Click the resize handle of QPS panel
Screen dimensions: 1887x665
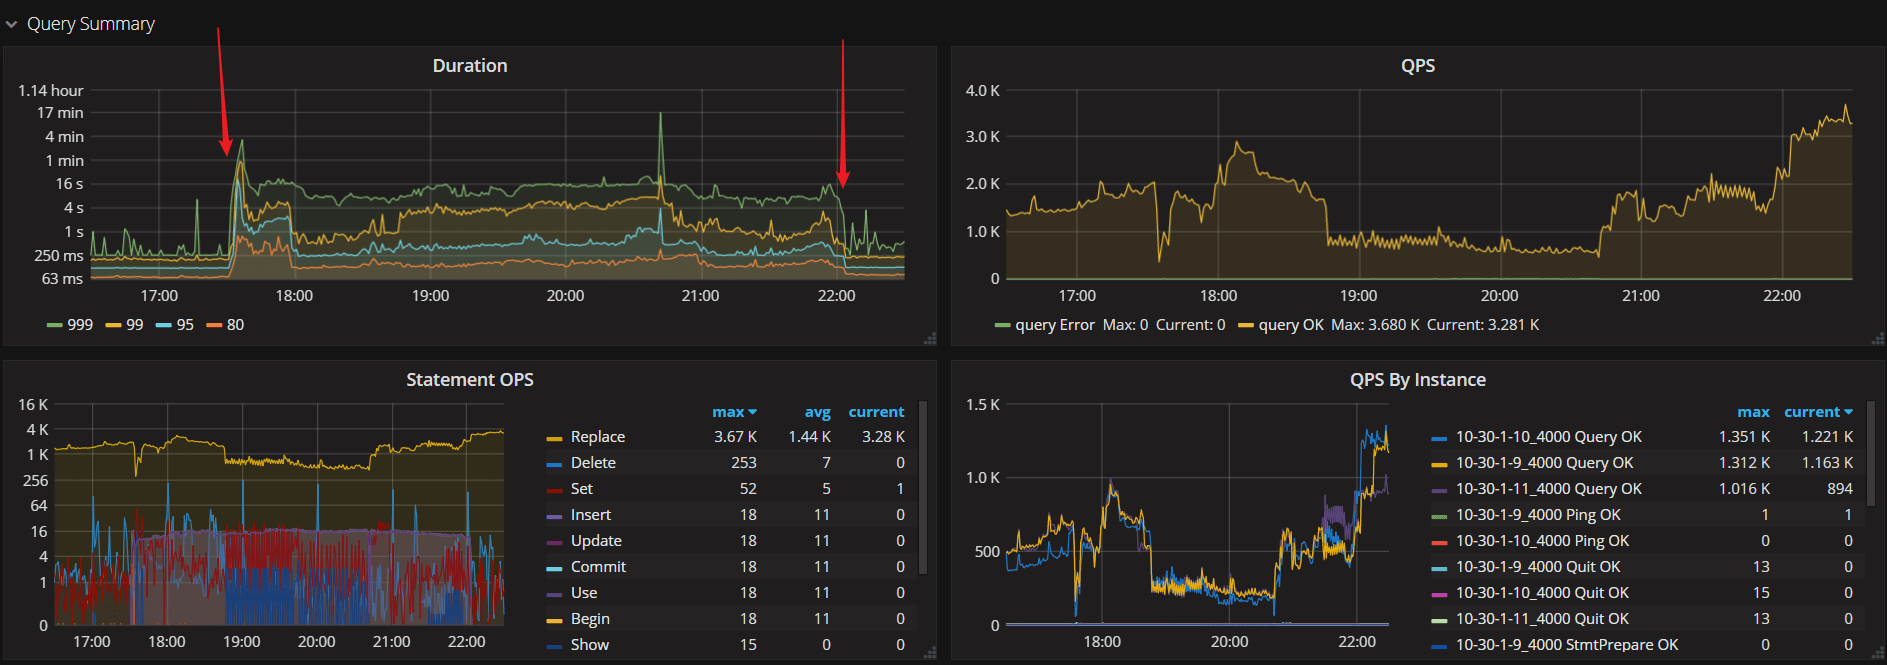point(1877,339)
